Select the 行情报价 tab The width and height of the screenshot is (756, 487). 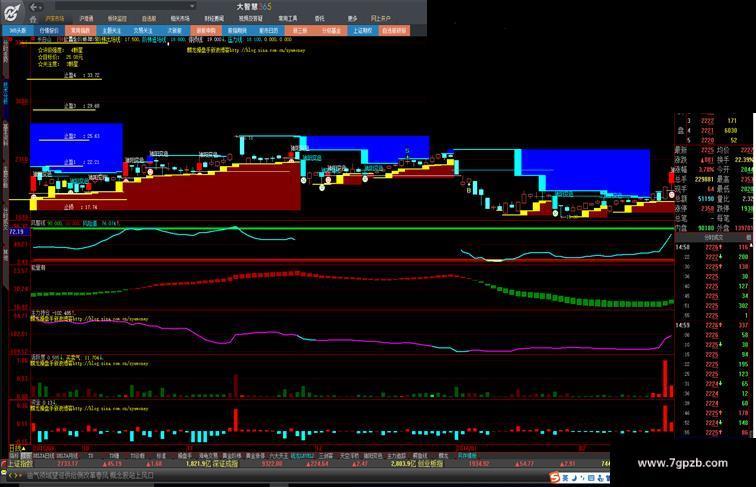[x=49, y=30]
